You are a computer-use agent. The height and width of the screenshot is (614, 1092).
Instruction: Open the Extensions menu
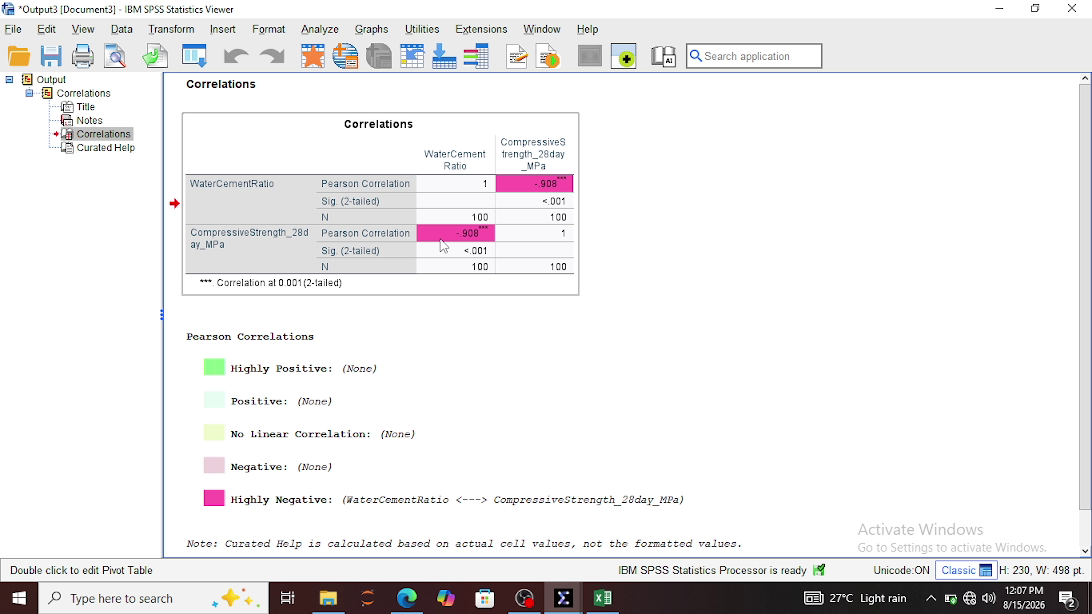[481, 29]
